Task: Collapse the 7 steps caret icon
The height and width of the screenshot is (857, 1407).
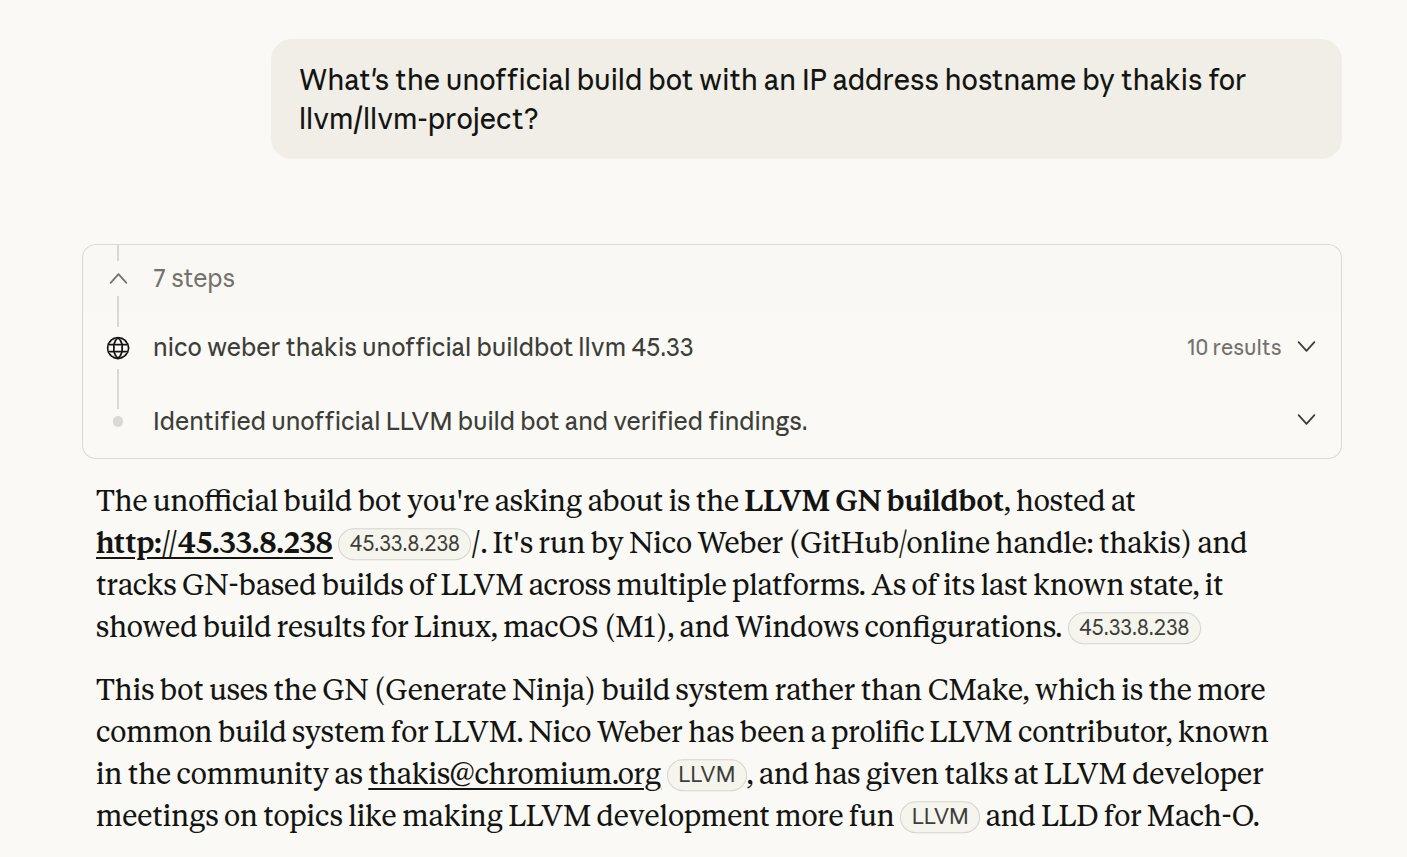Action: click(x=118, y=279)
